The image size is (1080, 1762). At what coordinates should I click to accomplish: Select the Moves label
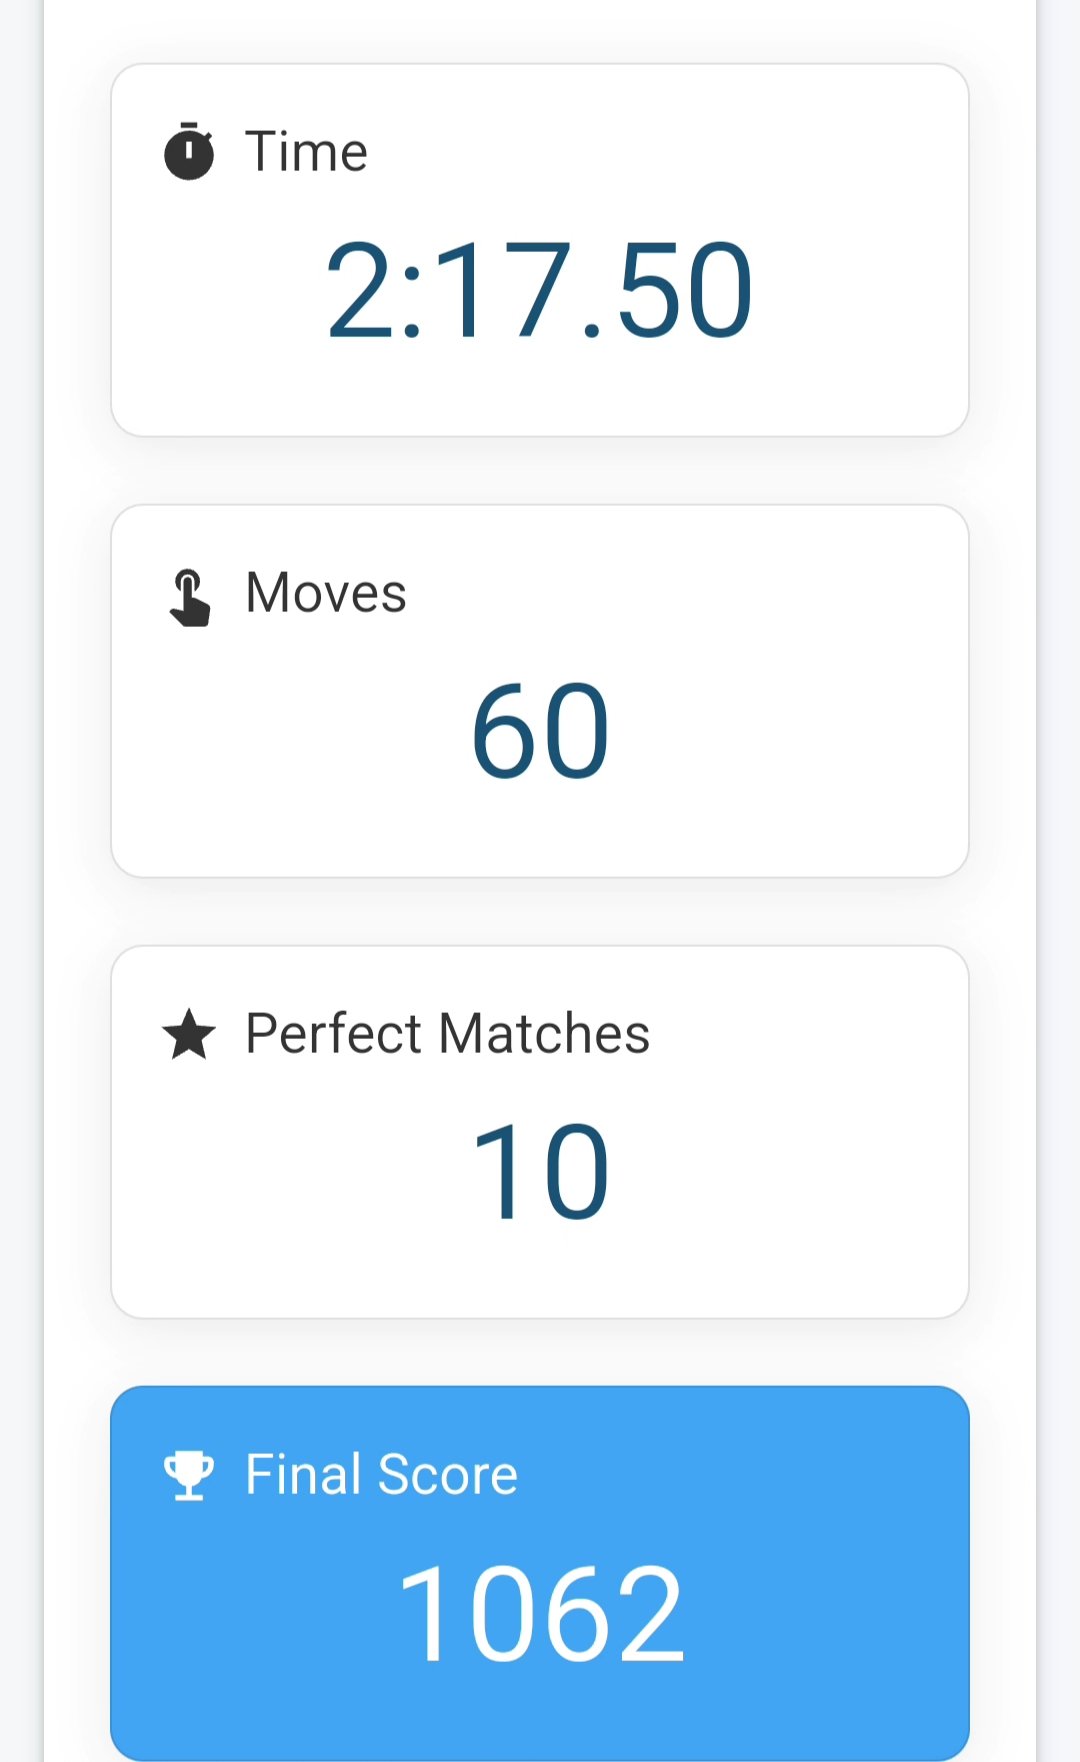coord(326,593)
